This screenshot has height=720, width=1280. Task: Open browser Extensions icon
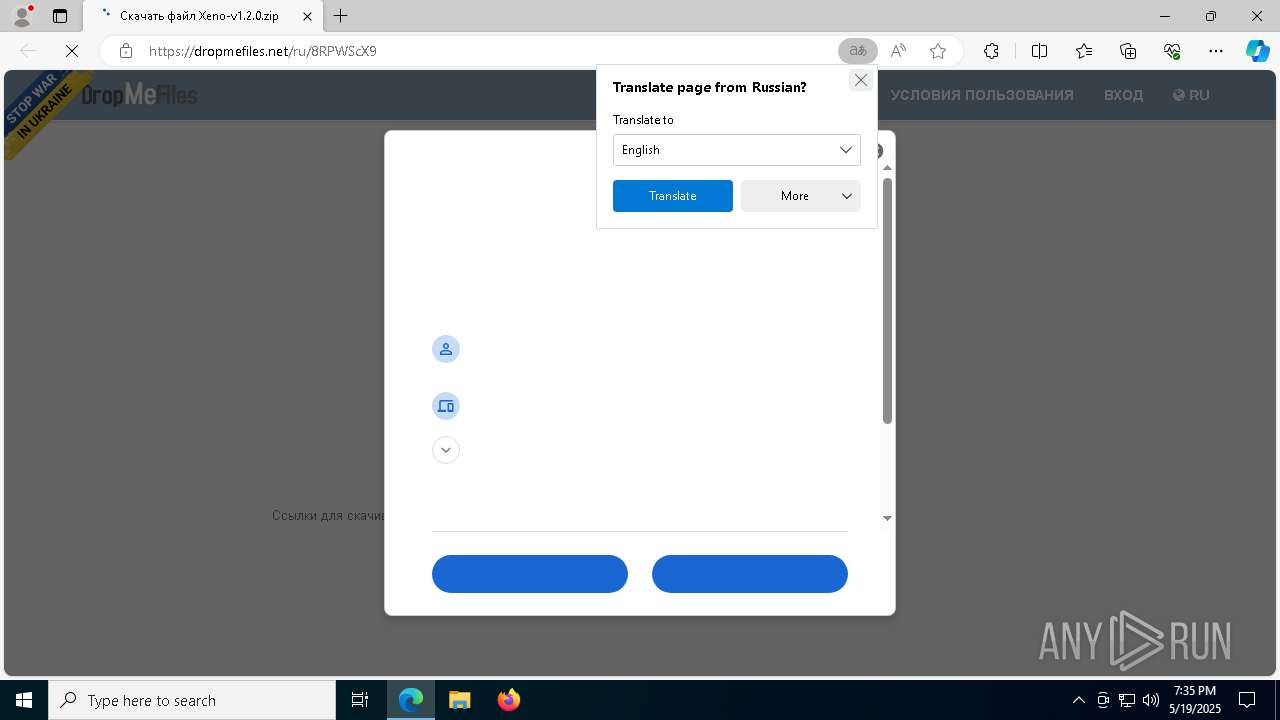tap(991, 51)
